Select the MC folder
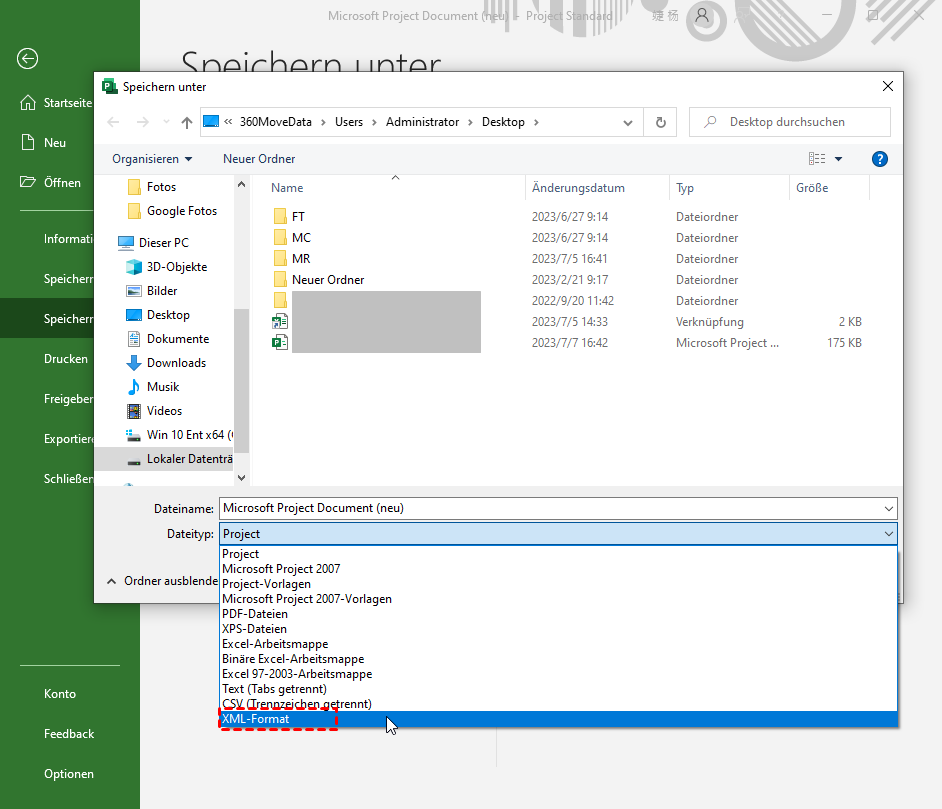 coord(292,237)
